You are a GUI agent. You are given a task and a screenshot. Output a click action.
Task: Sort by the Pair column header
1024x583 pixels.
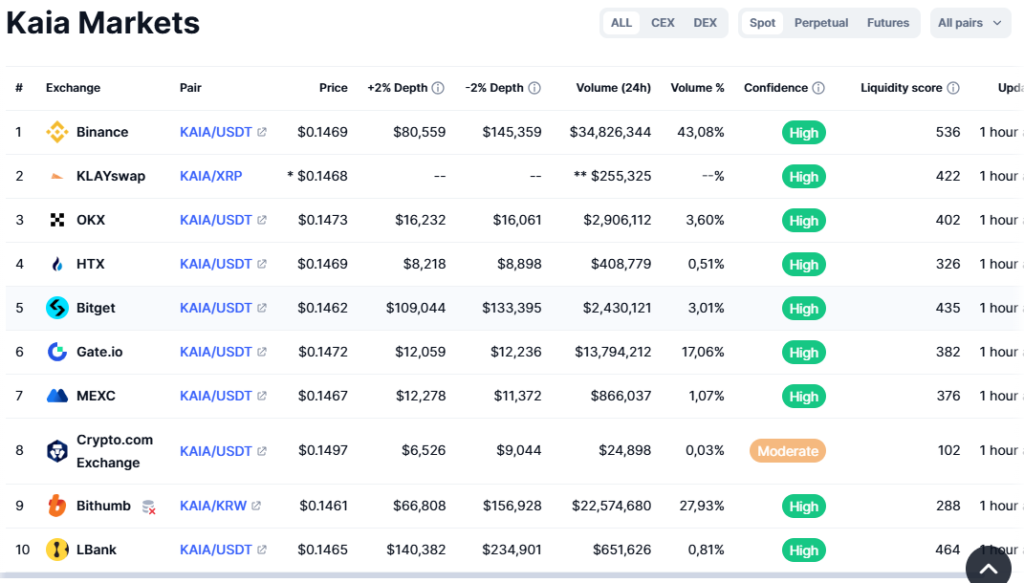191,87
